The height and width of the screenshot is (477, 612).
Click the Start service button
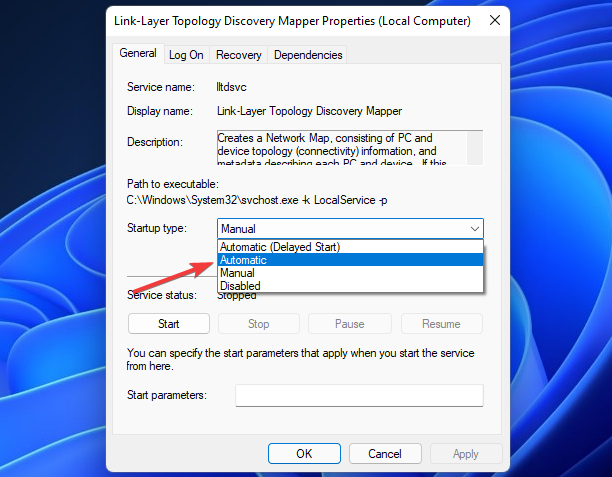pyautogui.click(x=169, y=324)
